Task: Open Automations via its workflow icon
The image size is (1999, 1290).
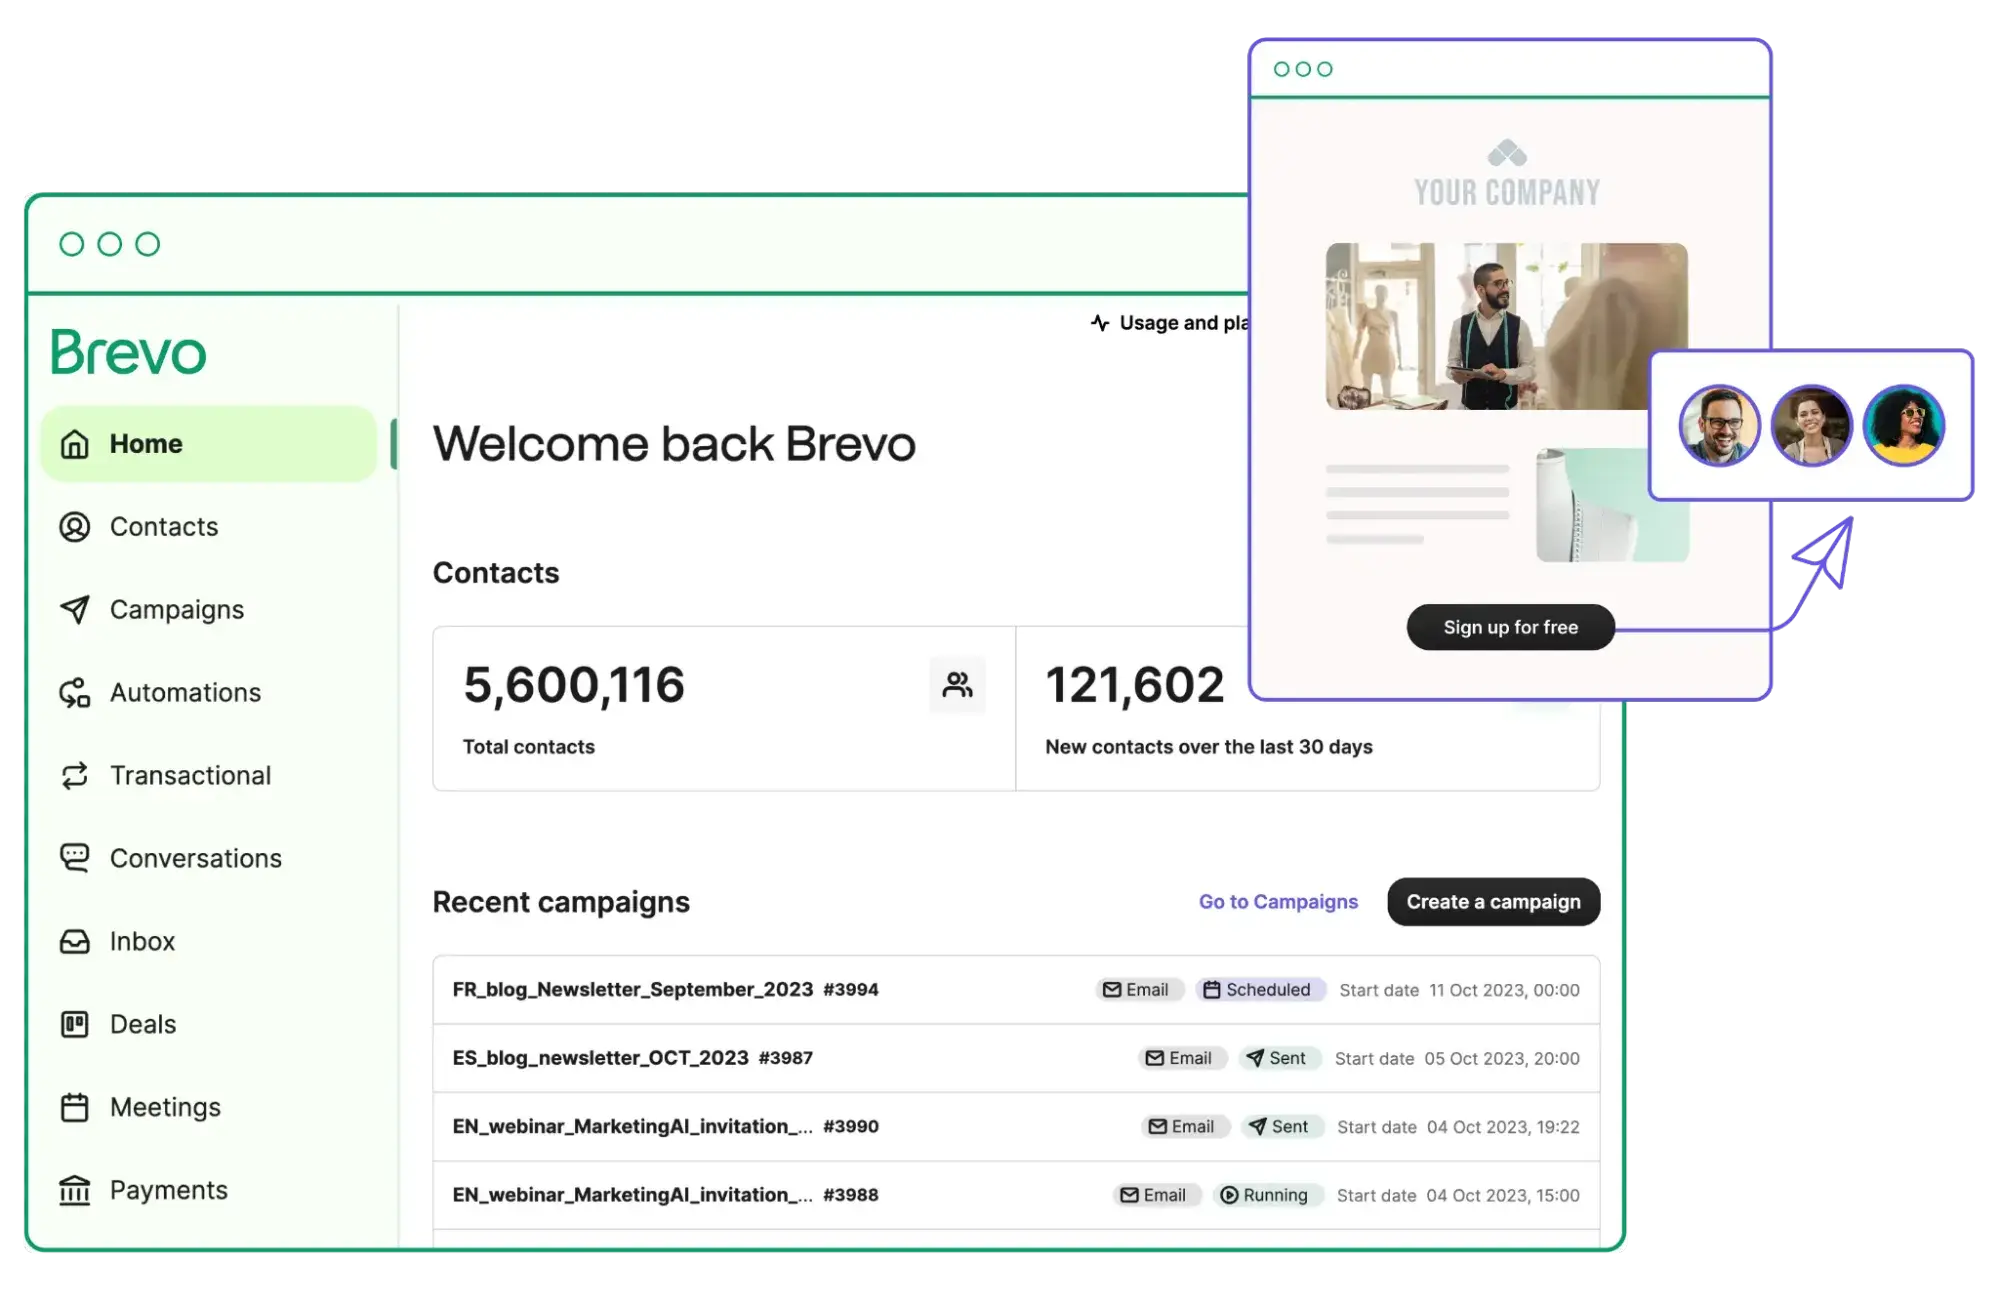Action: coord(75,692)
